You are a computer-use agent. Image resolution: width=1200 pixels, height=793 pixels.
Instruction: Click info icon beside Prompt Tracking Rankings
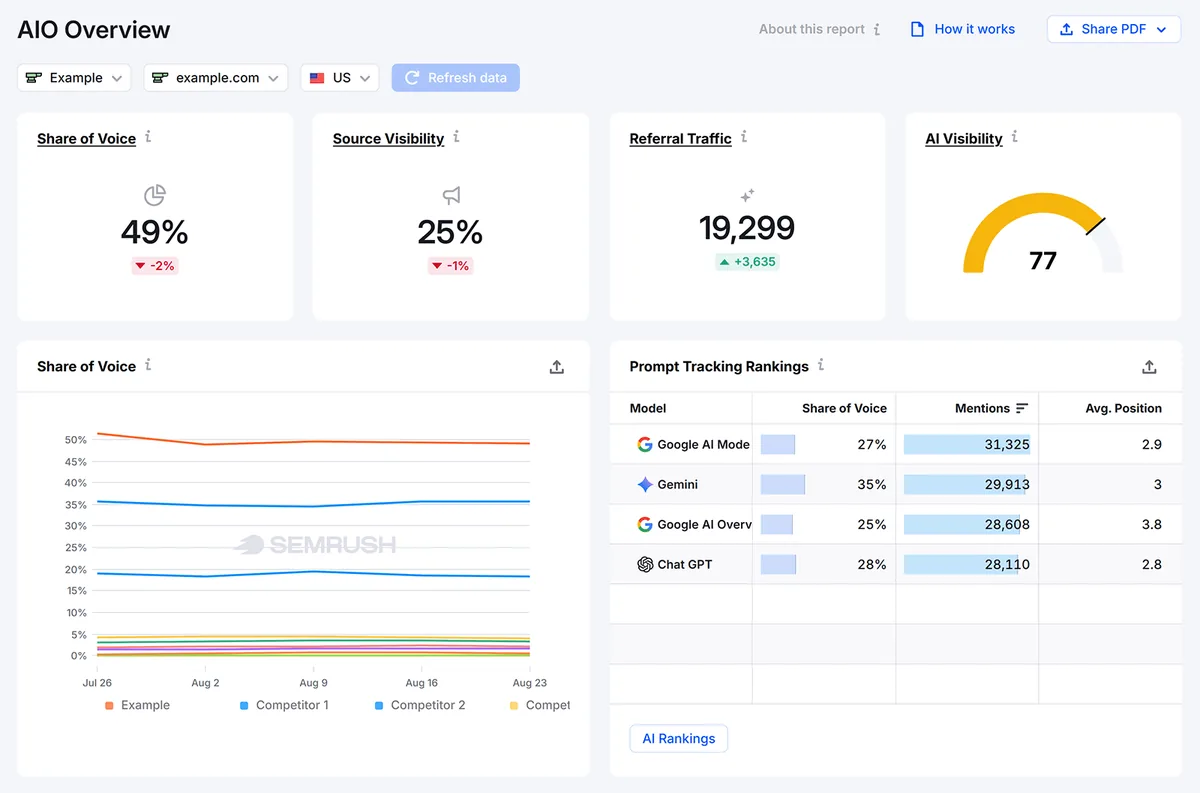coord(821,365)
